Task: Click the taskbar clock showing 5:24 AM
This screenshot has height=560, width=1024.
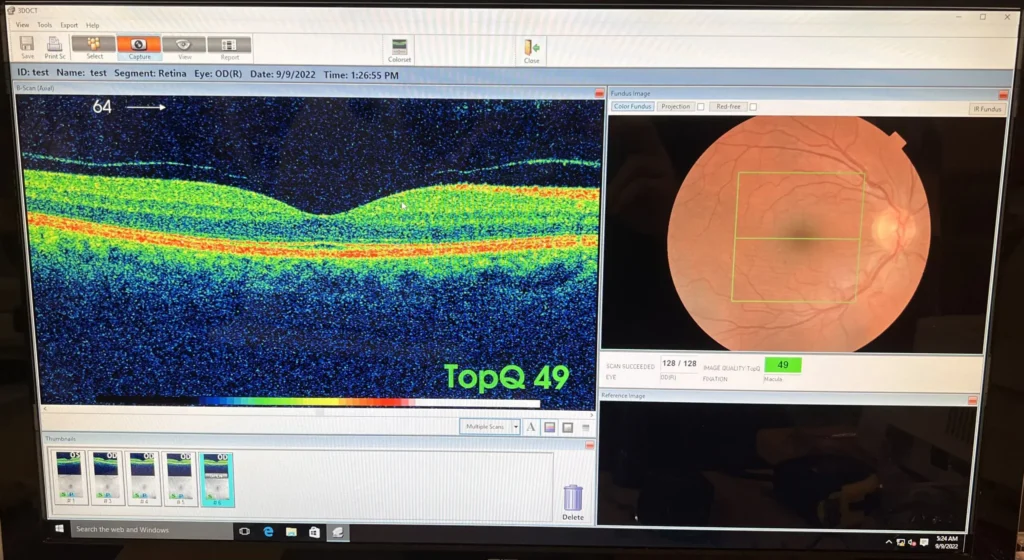Action: coord(946,542)
